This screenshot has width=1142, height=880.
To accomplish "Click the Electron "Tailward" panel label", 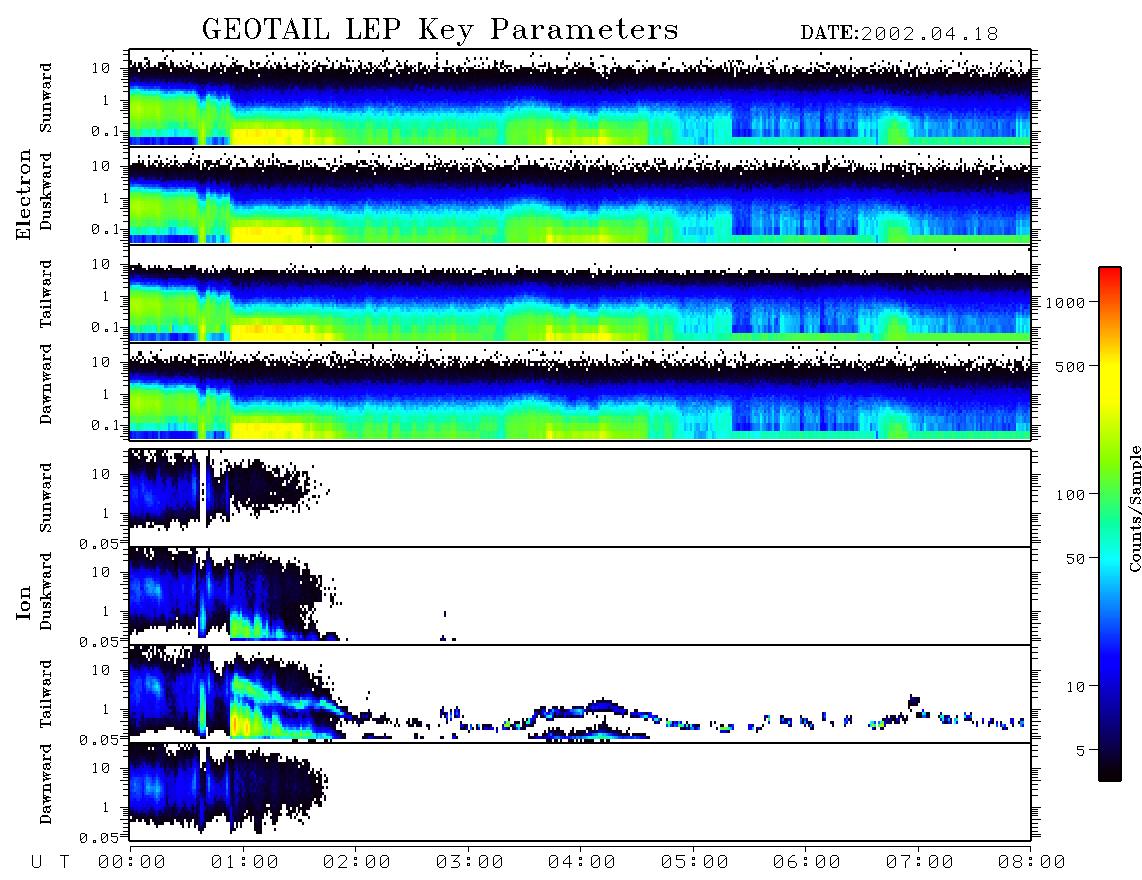I will click(x=46, y=294).
